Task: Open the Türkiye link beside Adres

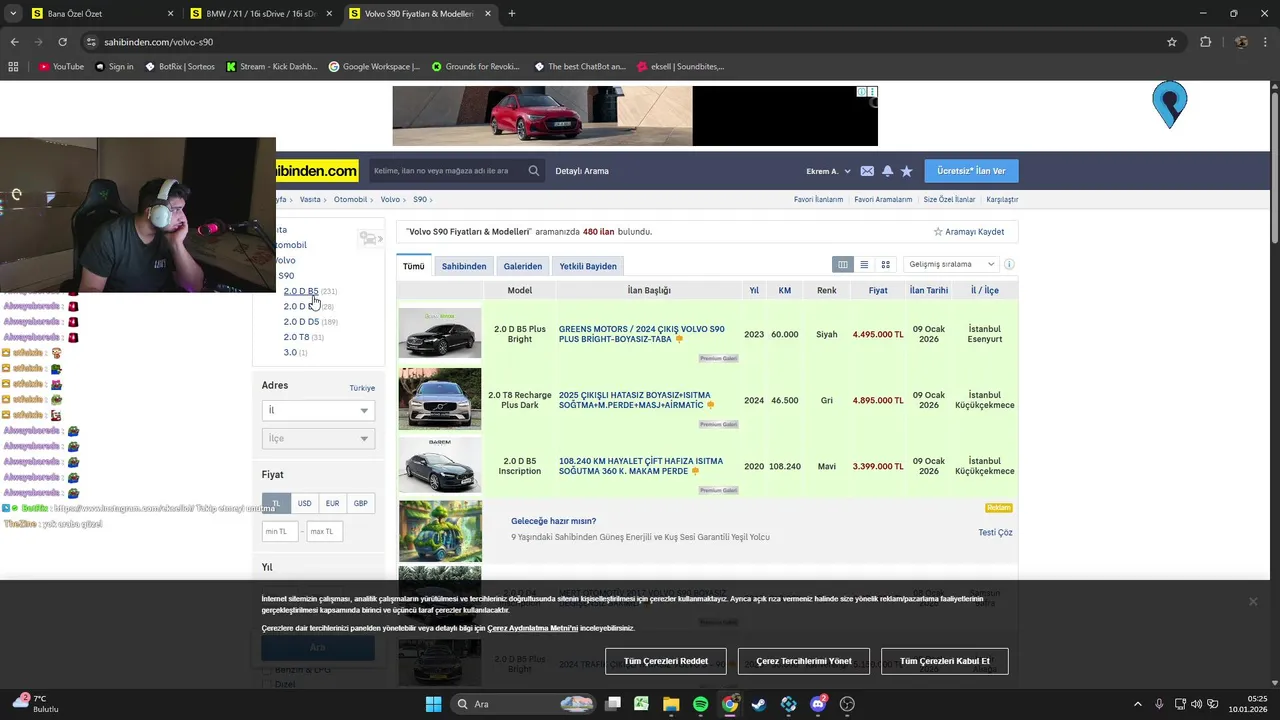Action: [x=362, y=388]
